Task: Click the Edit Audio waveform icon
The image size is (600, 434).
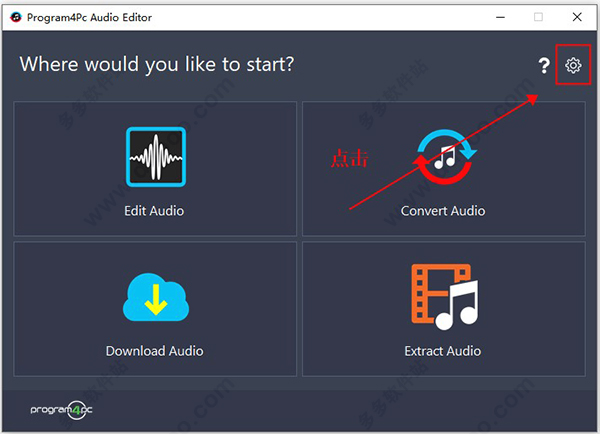Action: [156, 157]
